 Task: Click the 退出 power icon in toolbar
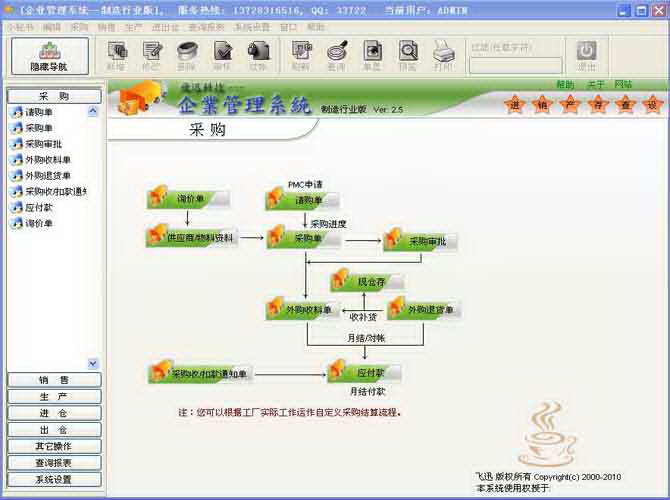(x=586, y=56)
